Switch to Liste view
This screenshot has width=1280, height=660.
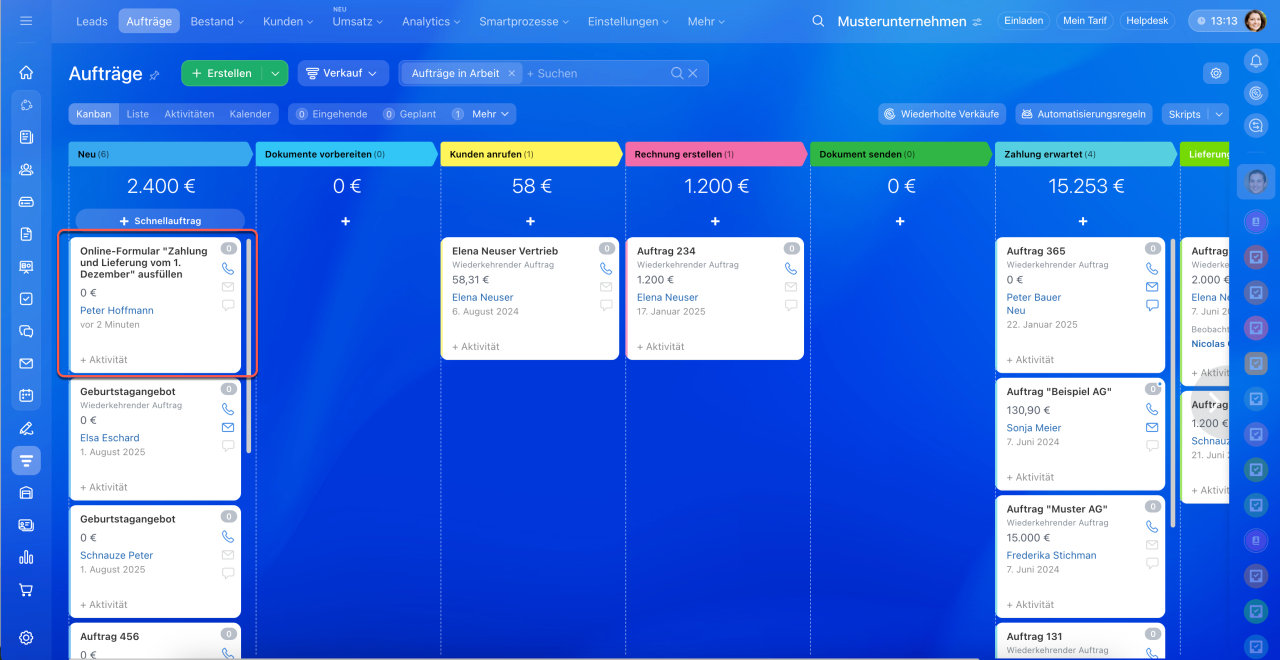[x=137, y=114]
